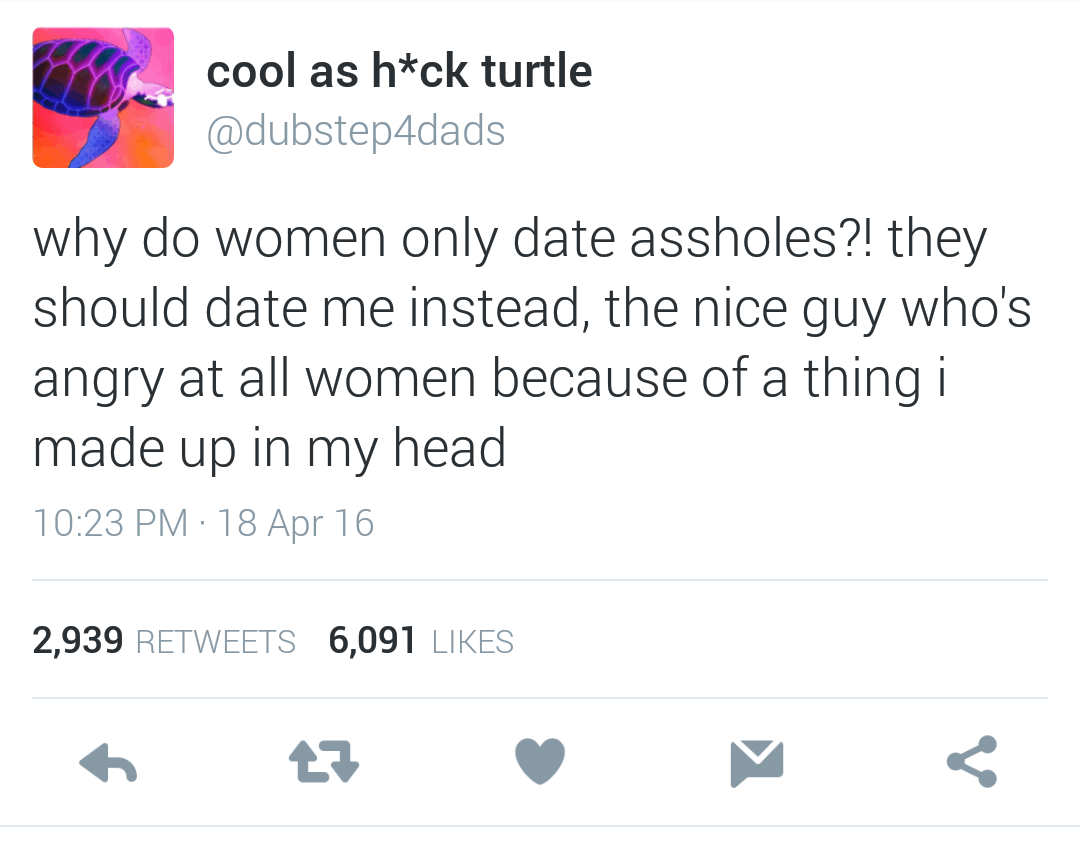
Task: Open the 10:23 PM timestamp permalink
Action: (x=110, y=522)
